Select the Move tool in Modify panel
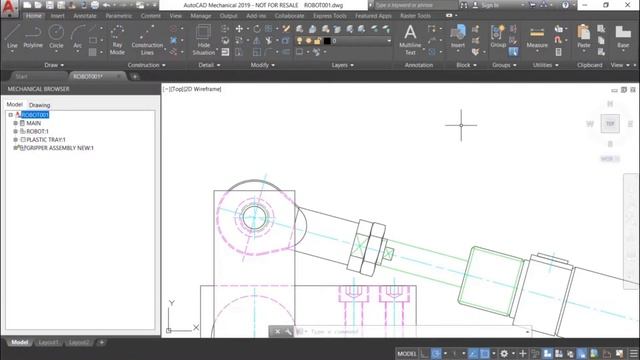Image resolution: width=640 pixels, height=360 pixels. click(x=239, y=29)
